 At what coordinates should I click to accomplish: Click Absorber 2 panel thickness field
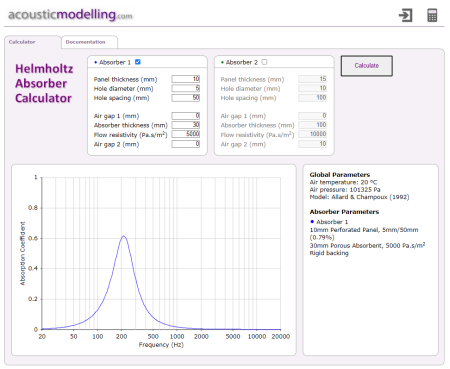tap(312, 79)
